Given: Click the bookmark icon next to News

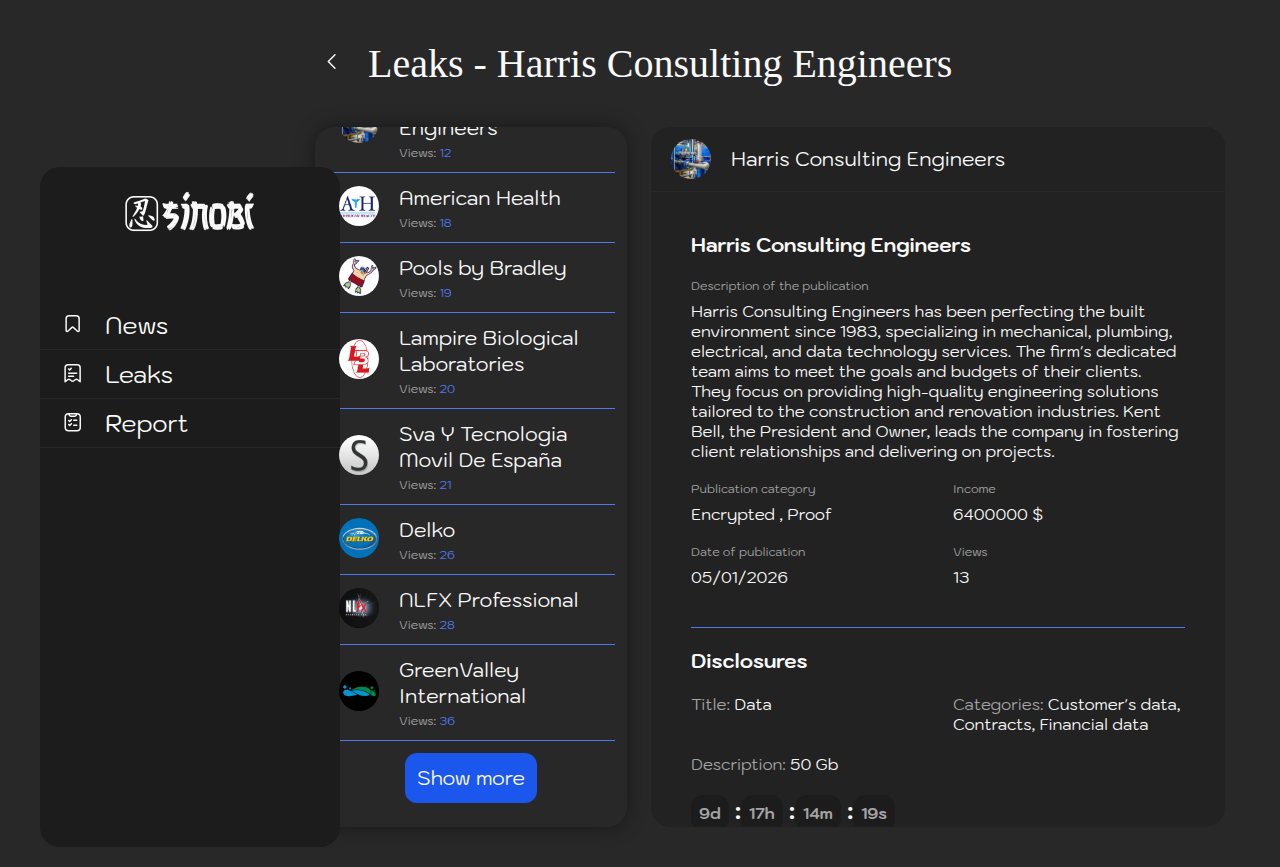Looking at the screenshot, I should [72, 324].
